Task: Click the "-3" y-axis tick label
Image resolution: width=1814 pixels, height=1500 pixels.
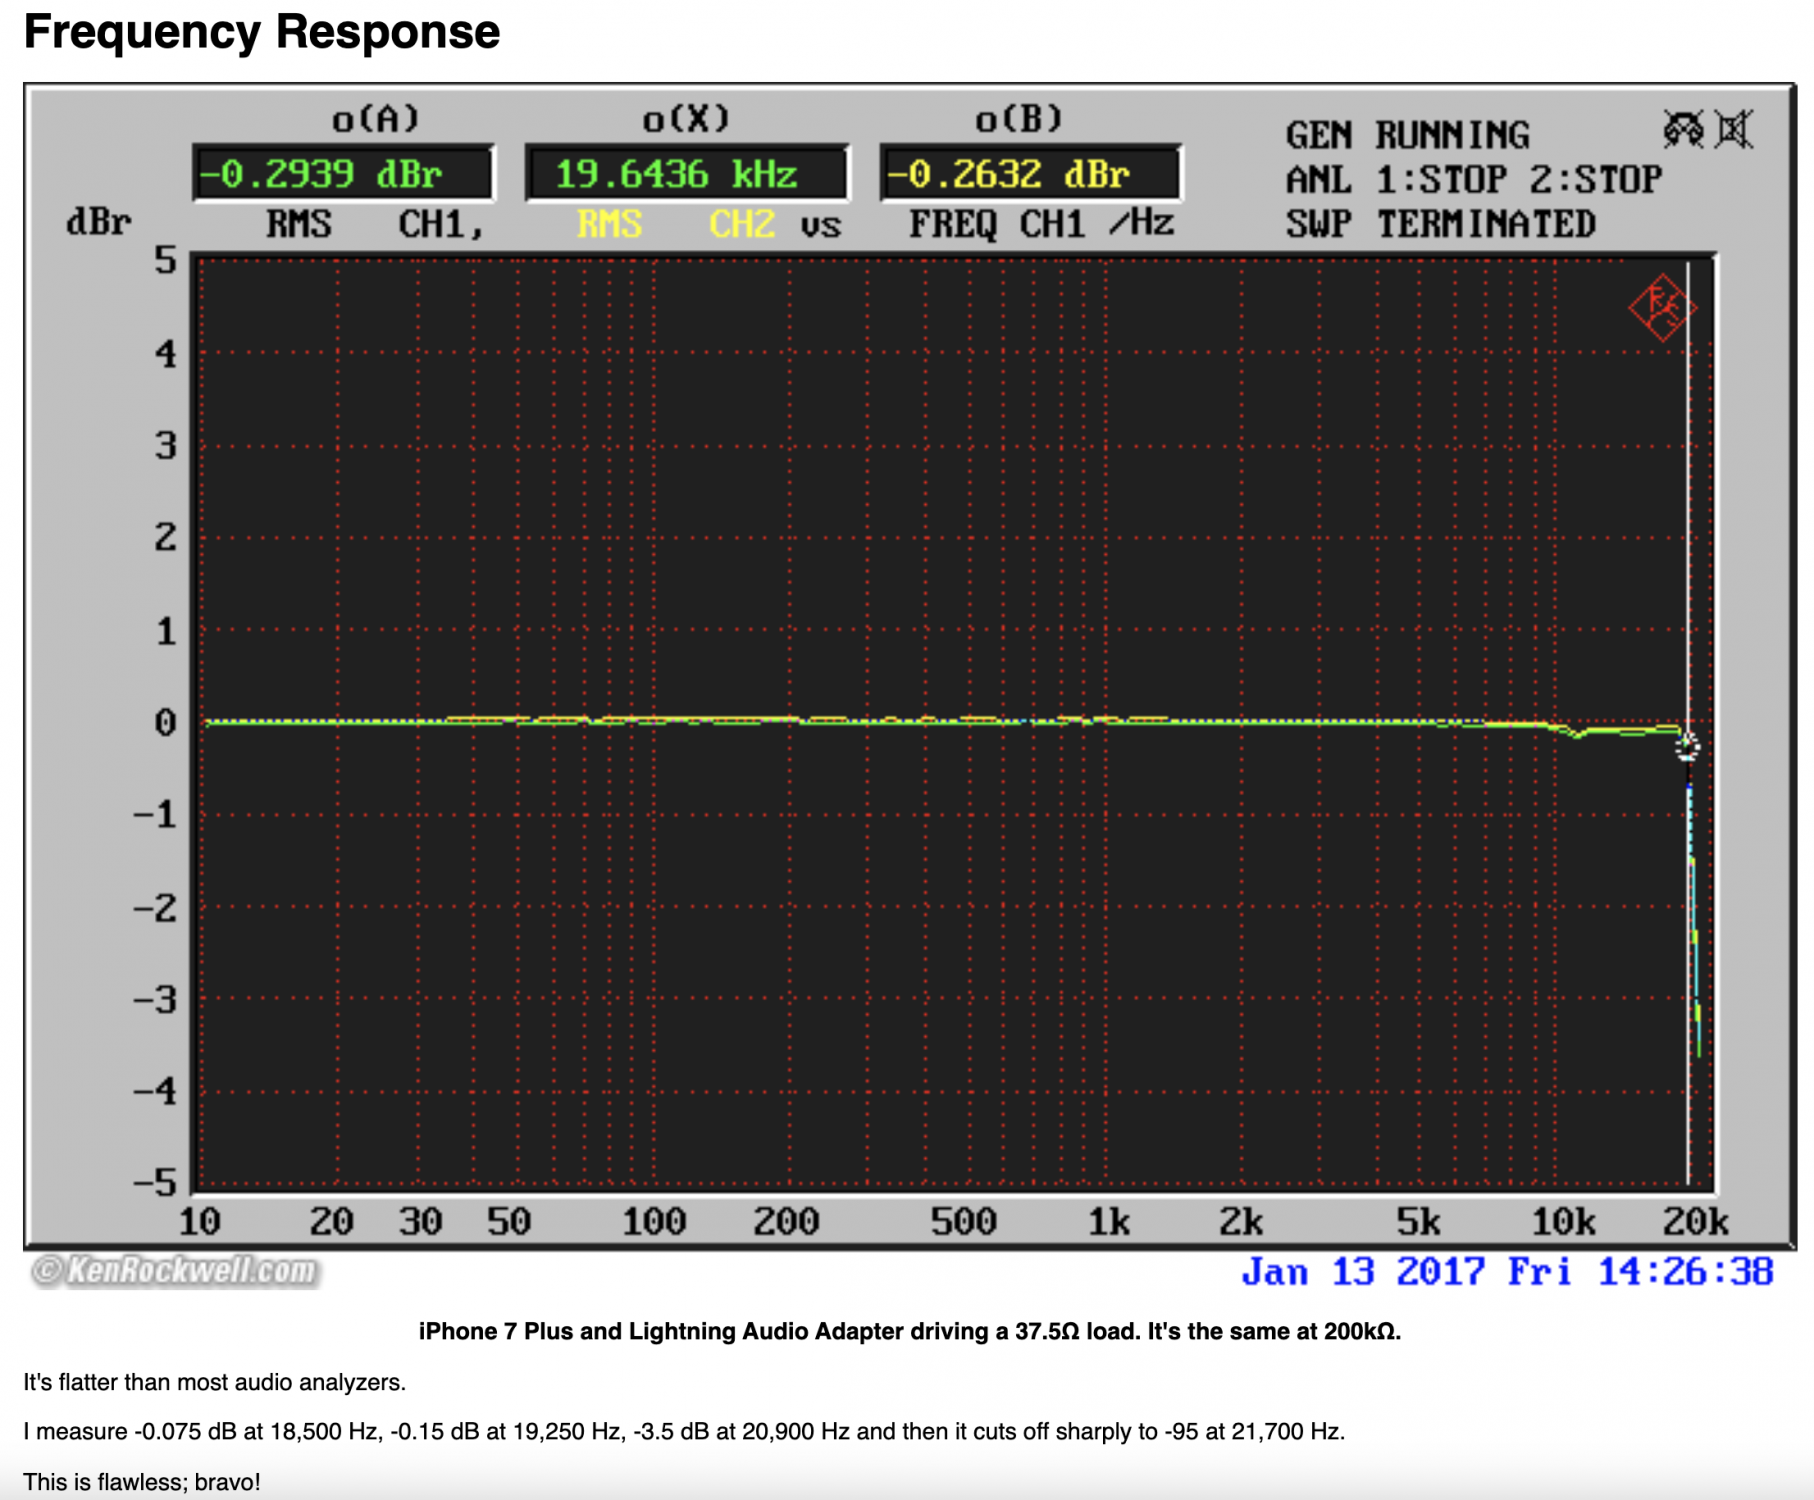Action: coord(155,999)
